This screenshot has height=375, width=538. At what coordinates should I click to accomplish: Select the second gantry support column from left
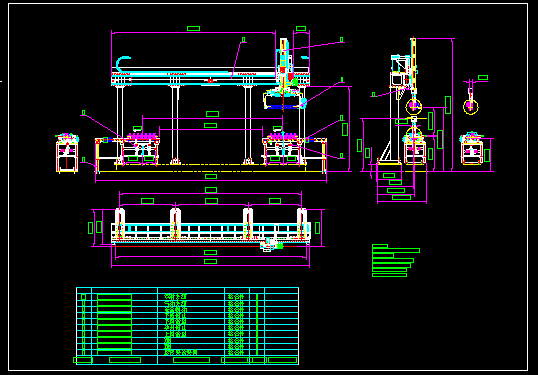tap(175, 125)
